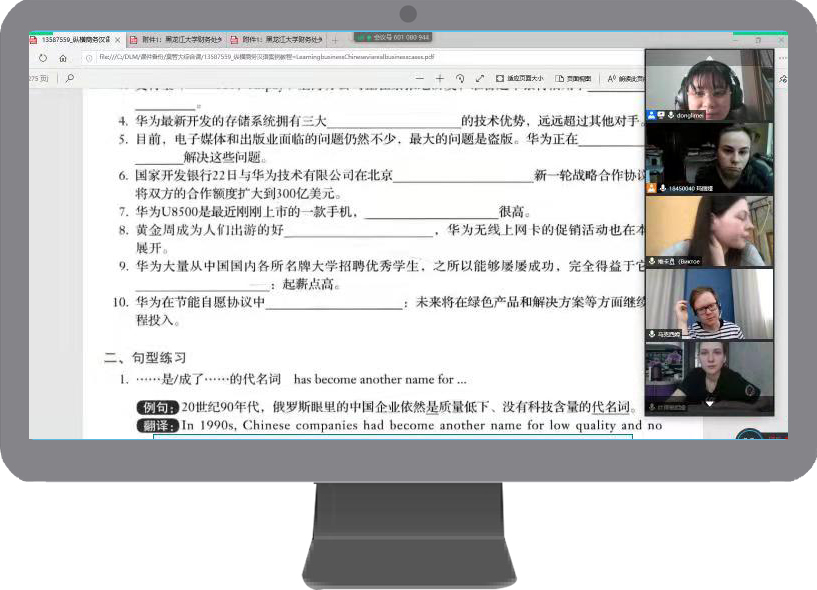The image size is (817, 590).
Task: Open browser more options ellipsis
Action: [783, 58]
